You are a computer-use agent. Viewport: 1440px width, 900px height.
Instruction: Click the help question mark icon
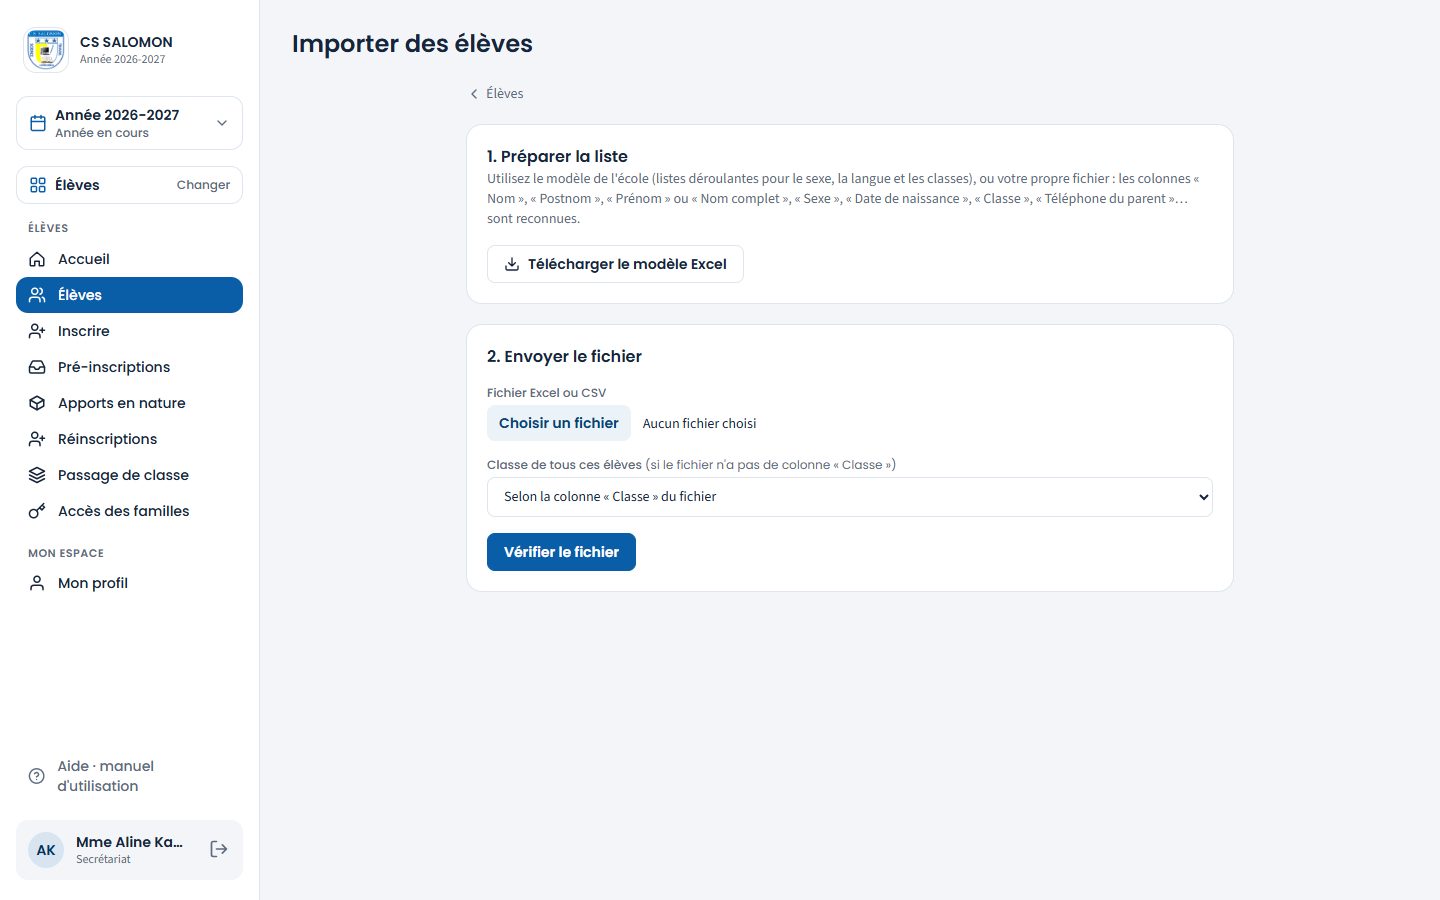pos(37,776)
